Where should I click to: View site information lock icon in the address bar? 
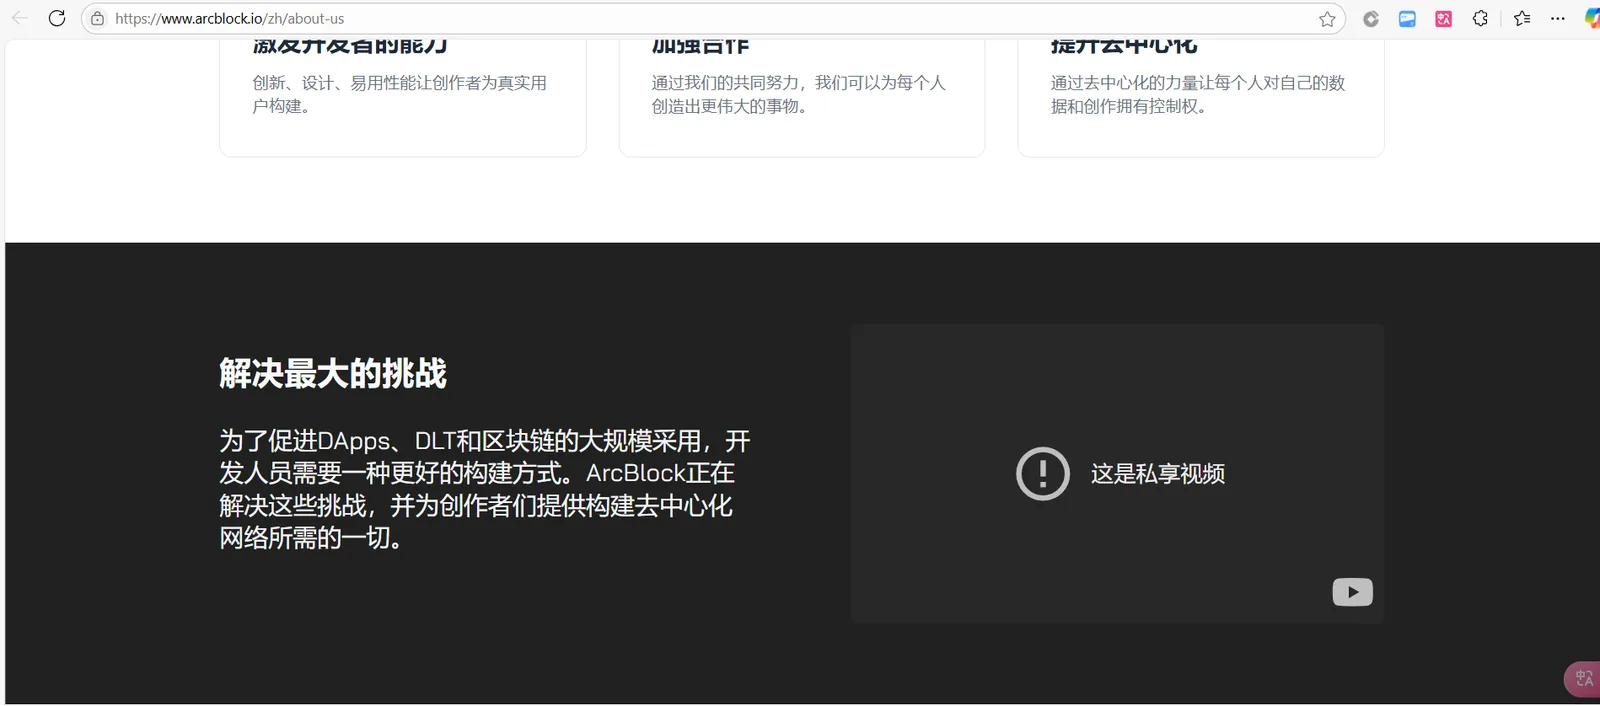pos(97,18)
